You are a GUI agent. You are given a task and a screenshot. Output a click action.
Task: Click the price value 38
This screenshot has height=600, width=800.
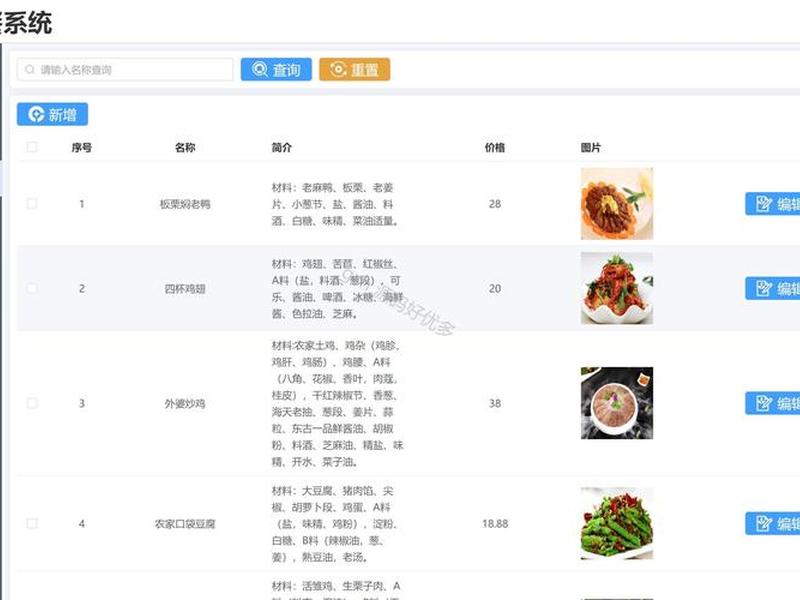point(494,403)
